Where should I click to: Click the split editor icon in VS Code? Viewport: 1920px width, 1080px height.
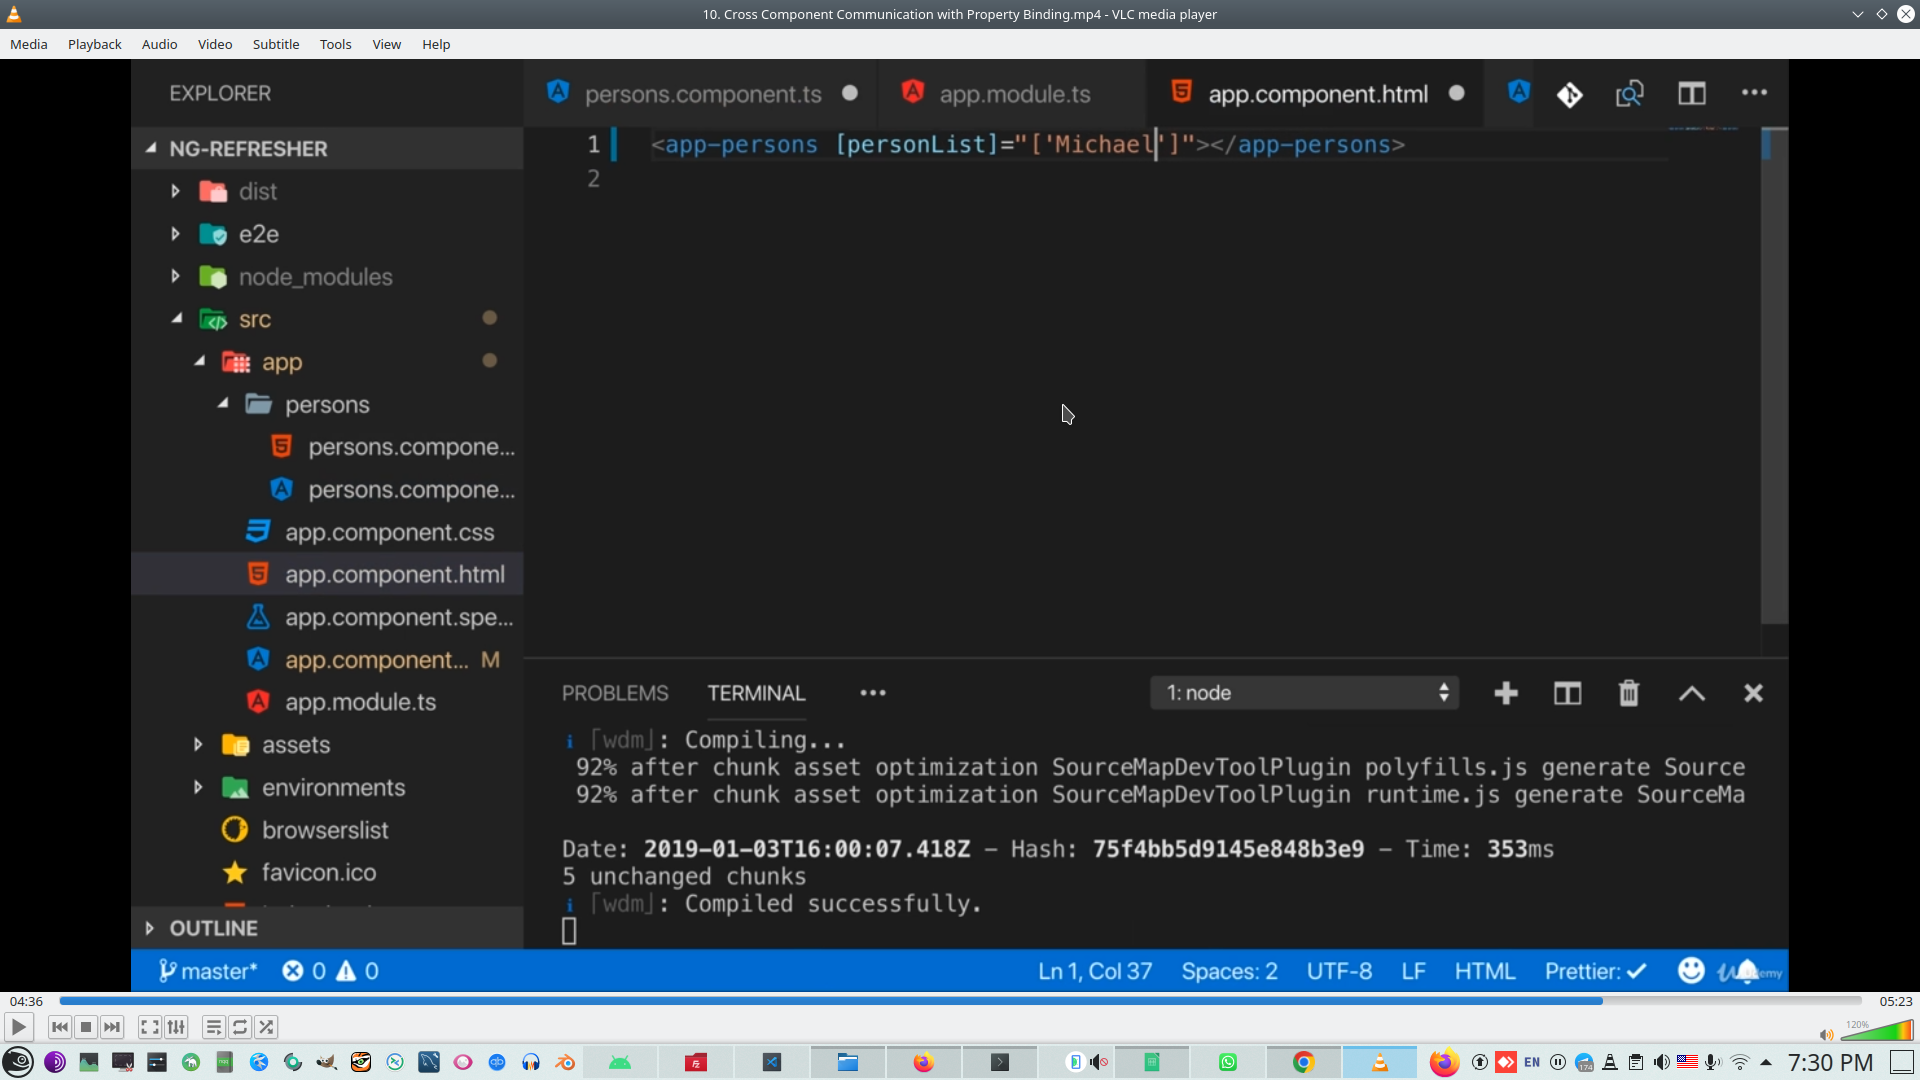tap(1691, 94)
